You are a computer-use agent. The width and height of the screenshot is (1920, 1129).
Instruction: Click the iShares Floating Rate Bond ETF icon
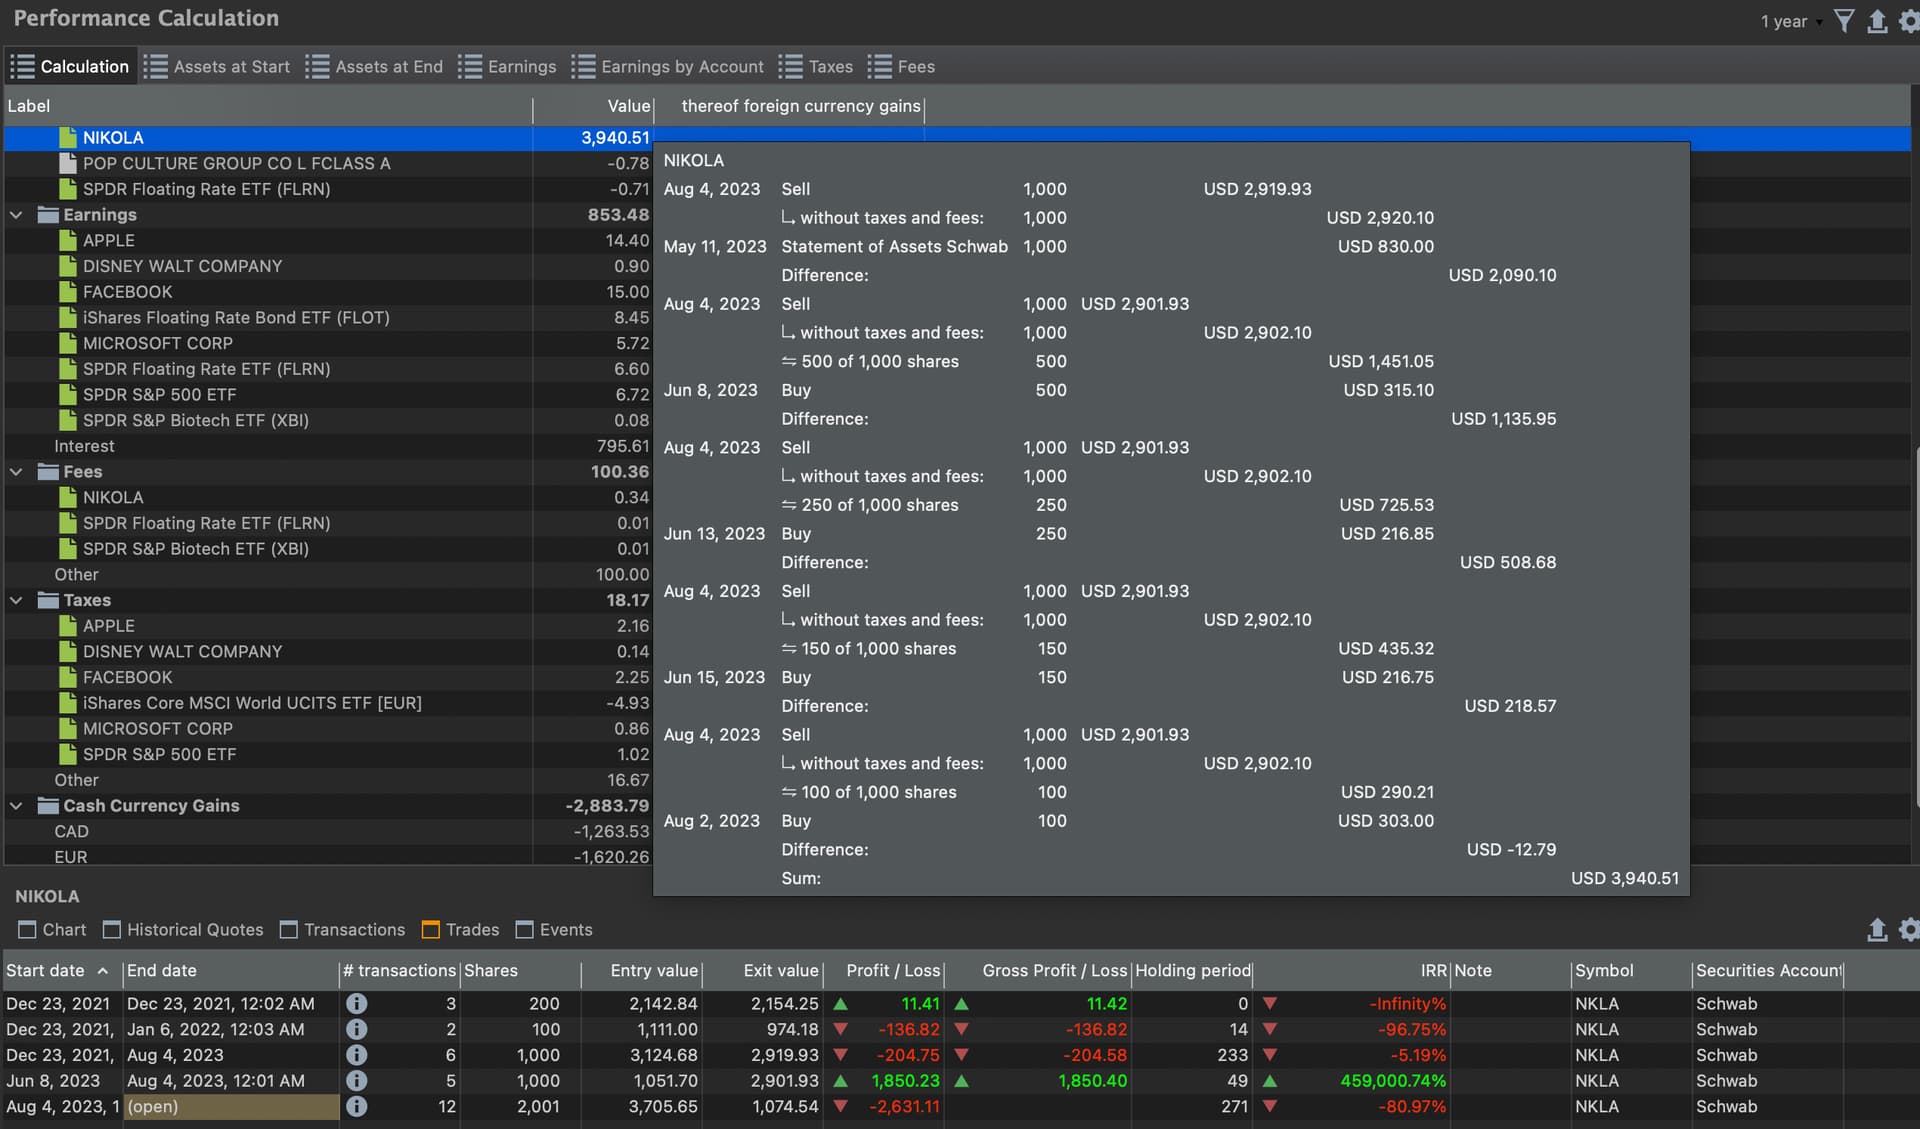[68, 317]
